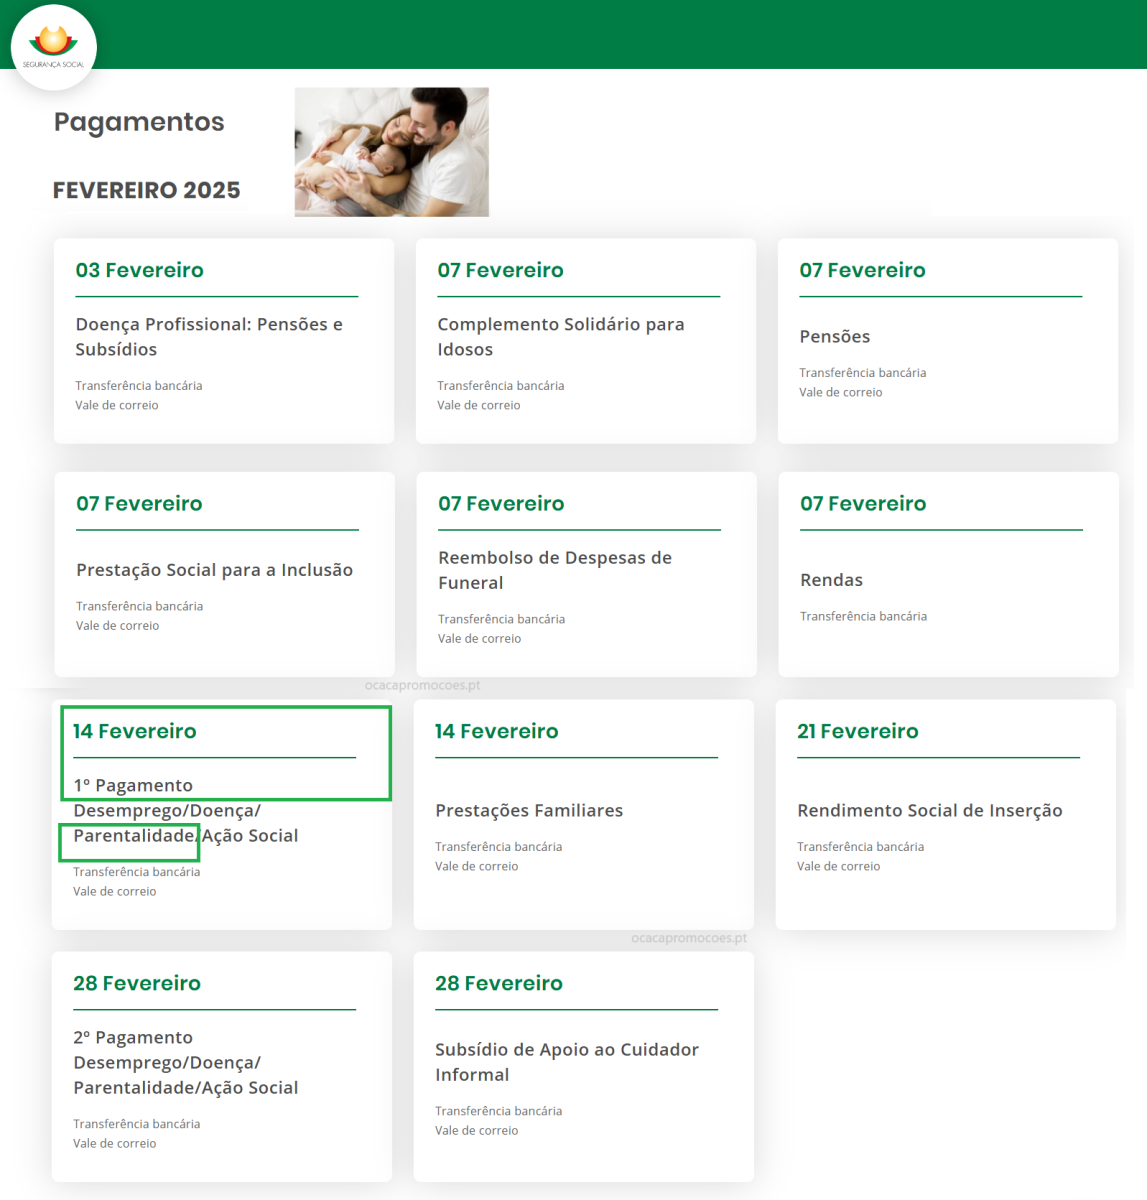The width and height of the screenshot is (1147, 1200).
Task: Click "Prestações Familiares" title
Action: 529,811
